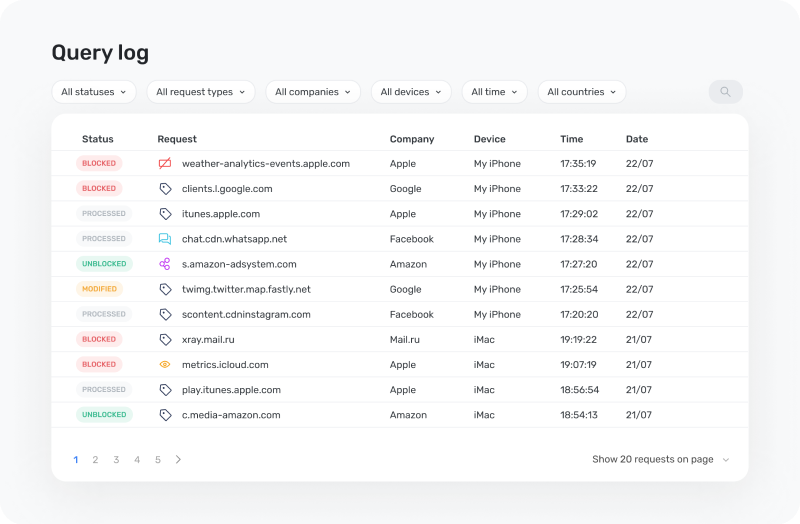
Task: Click the next page arrow in pagination
Action: tap(178, 460)
